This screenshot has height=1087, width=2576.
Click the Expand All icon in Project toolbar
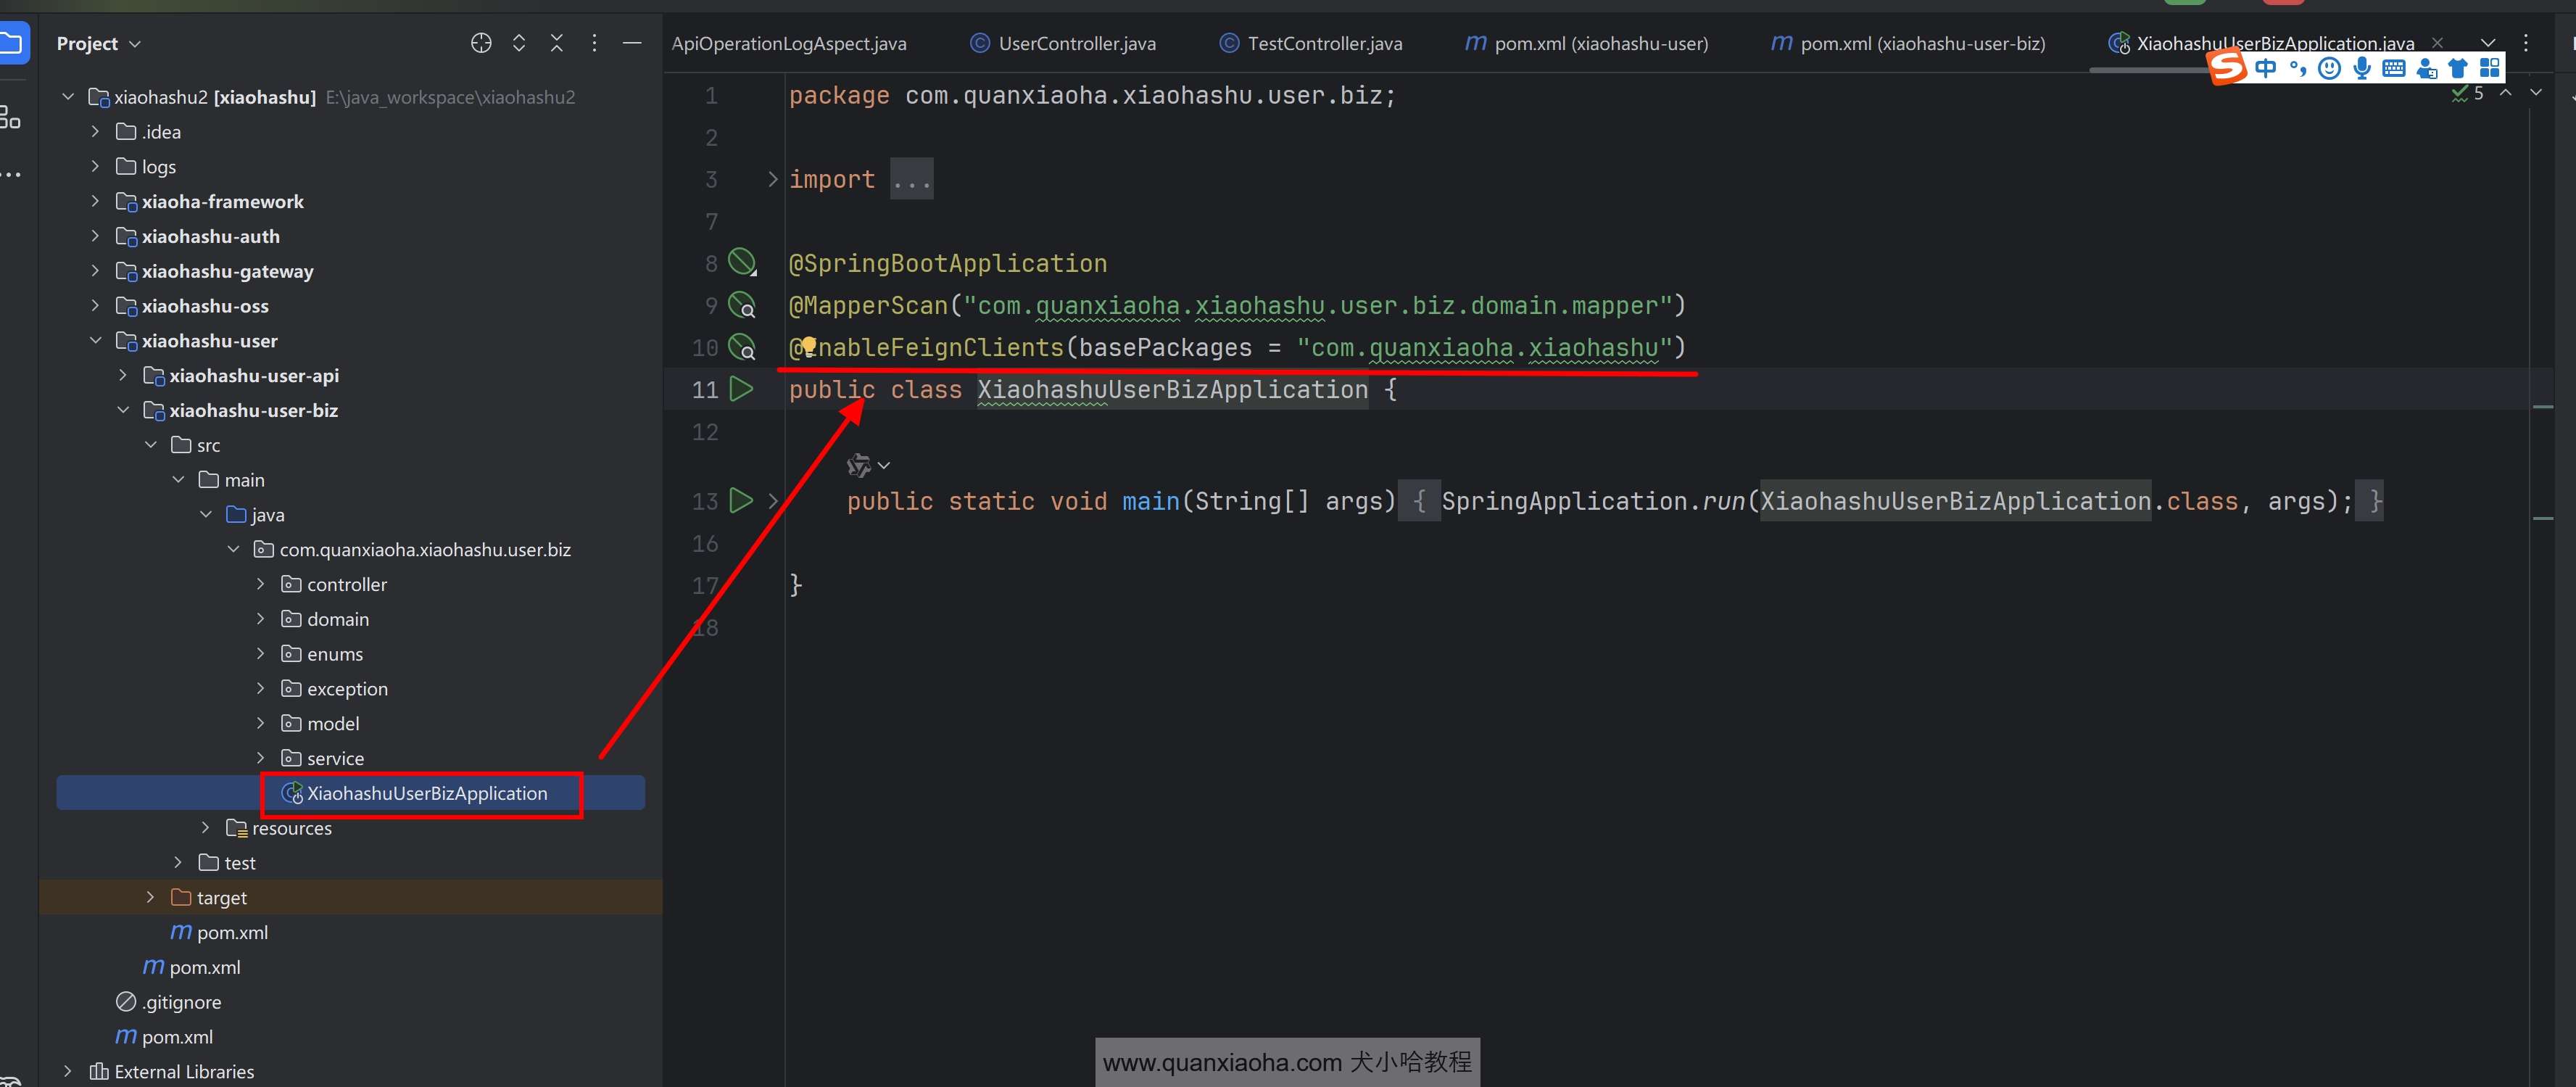pyautogui.click(x=519, y=43)
